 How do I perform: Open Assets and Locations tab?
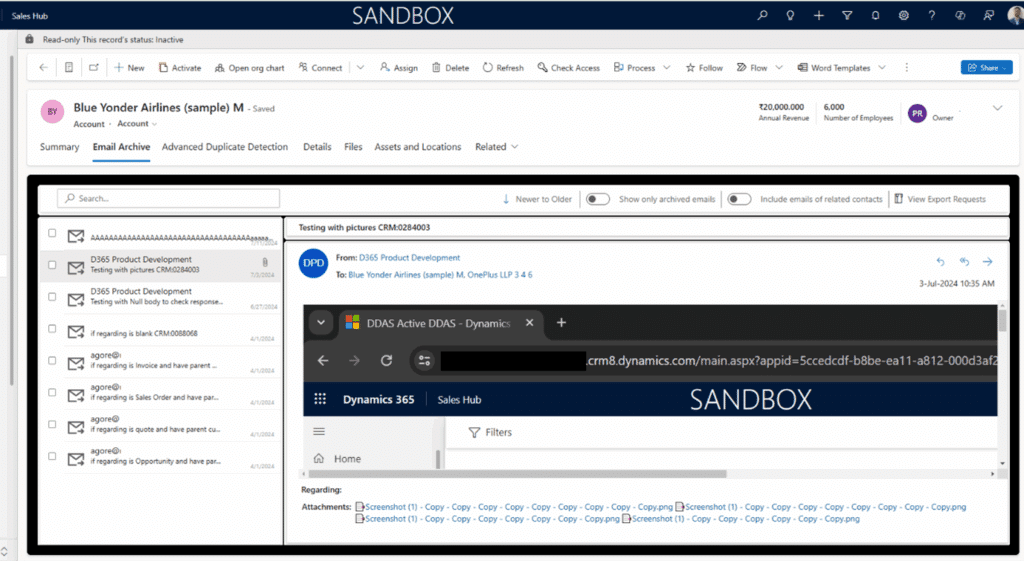[417, 147]
